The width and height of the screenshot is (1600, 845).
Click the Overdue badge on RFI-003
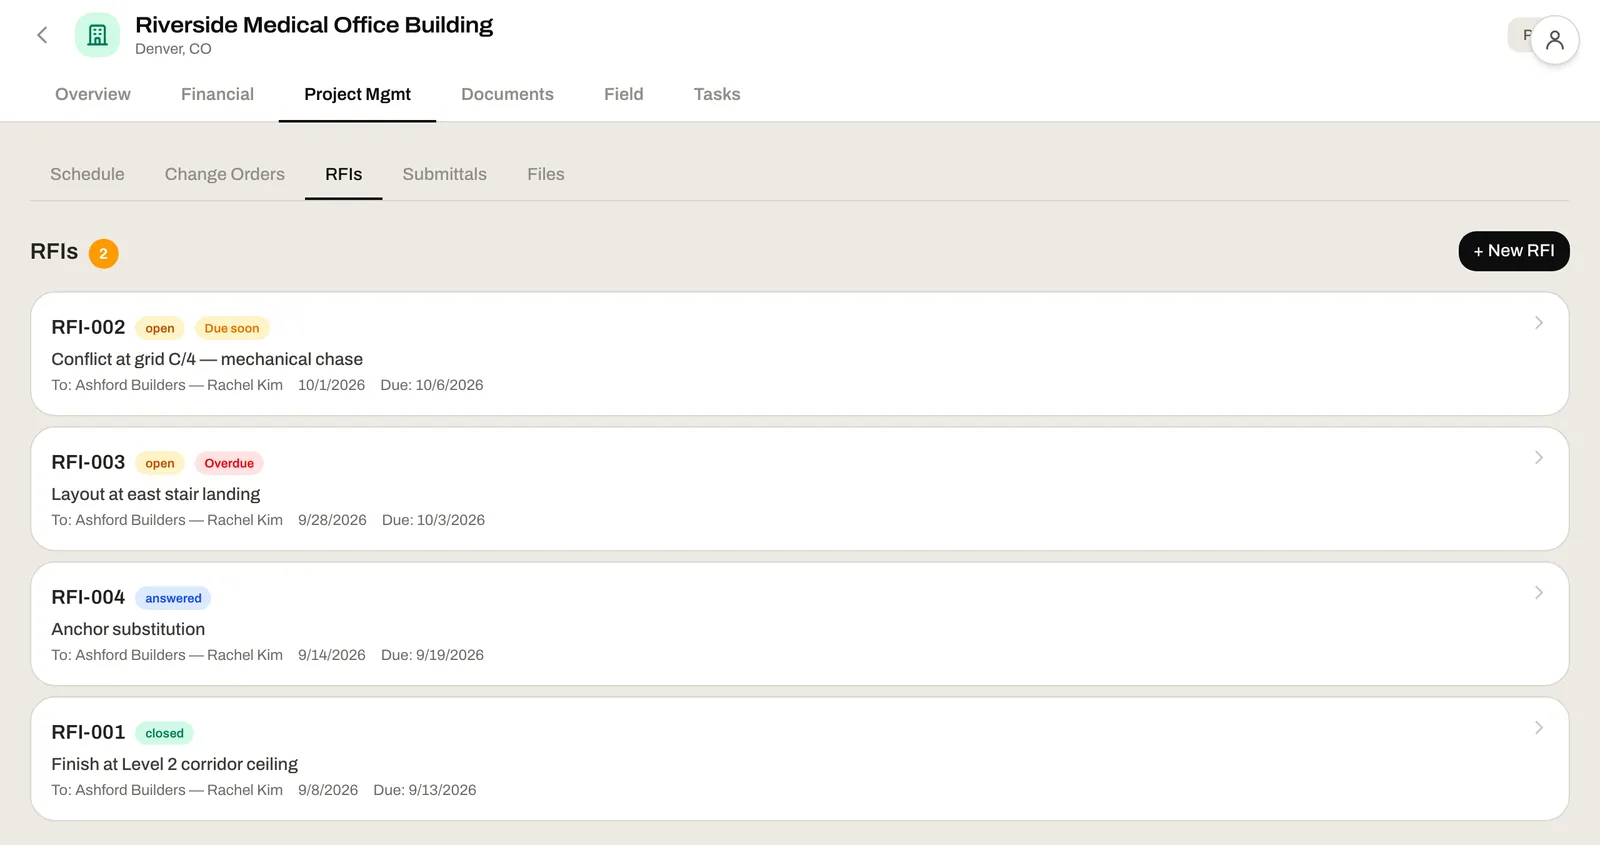229,463
